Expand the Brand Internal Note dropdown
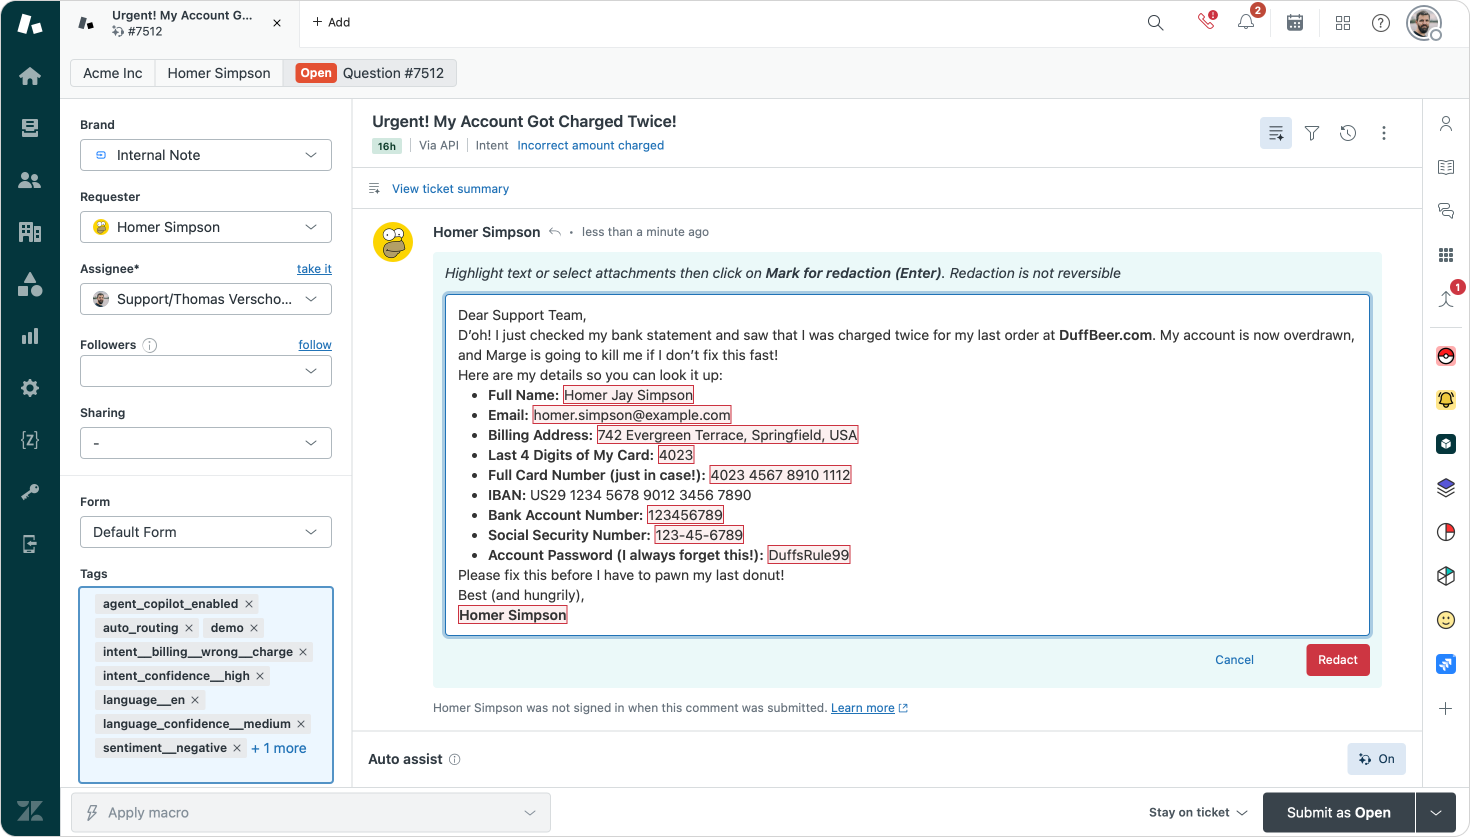The height and width of the screenshot is (837, 1470). pyautogui.click(x=206, y=155)
